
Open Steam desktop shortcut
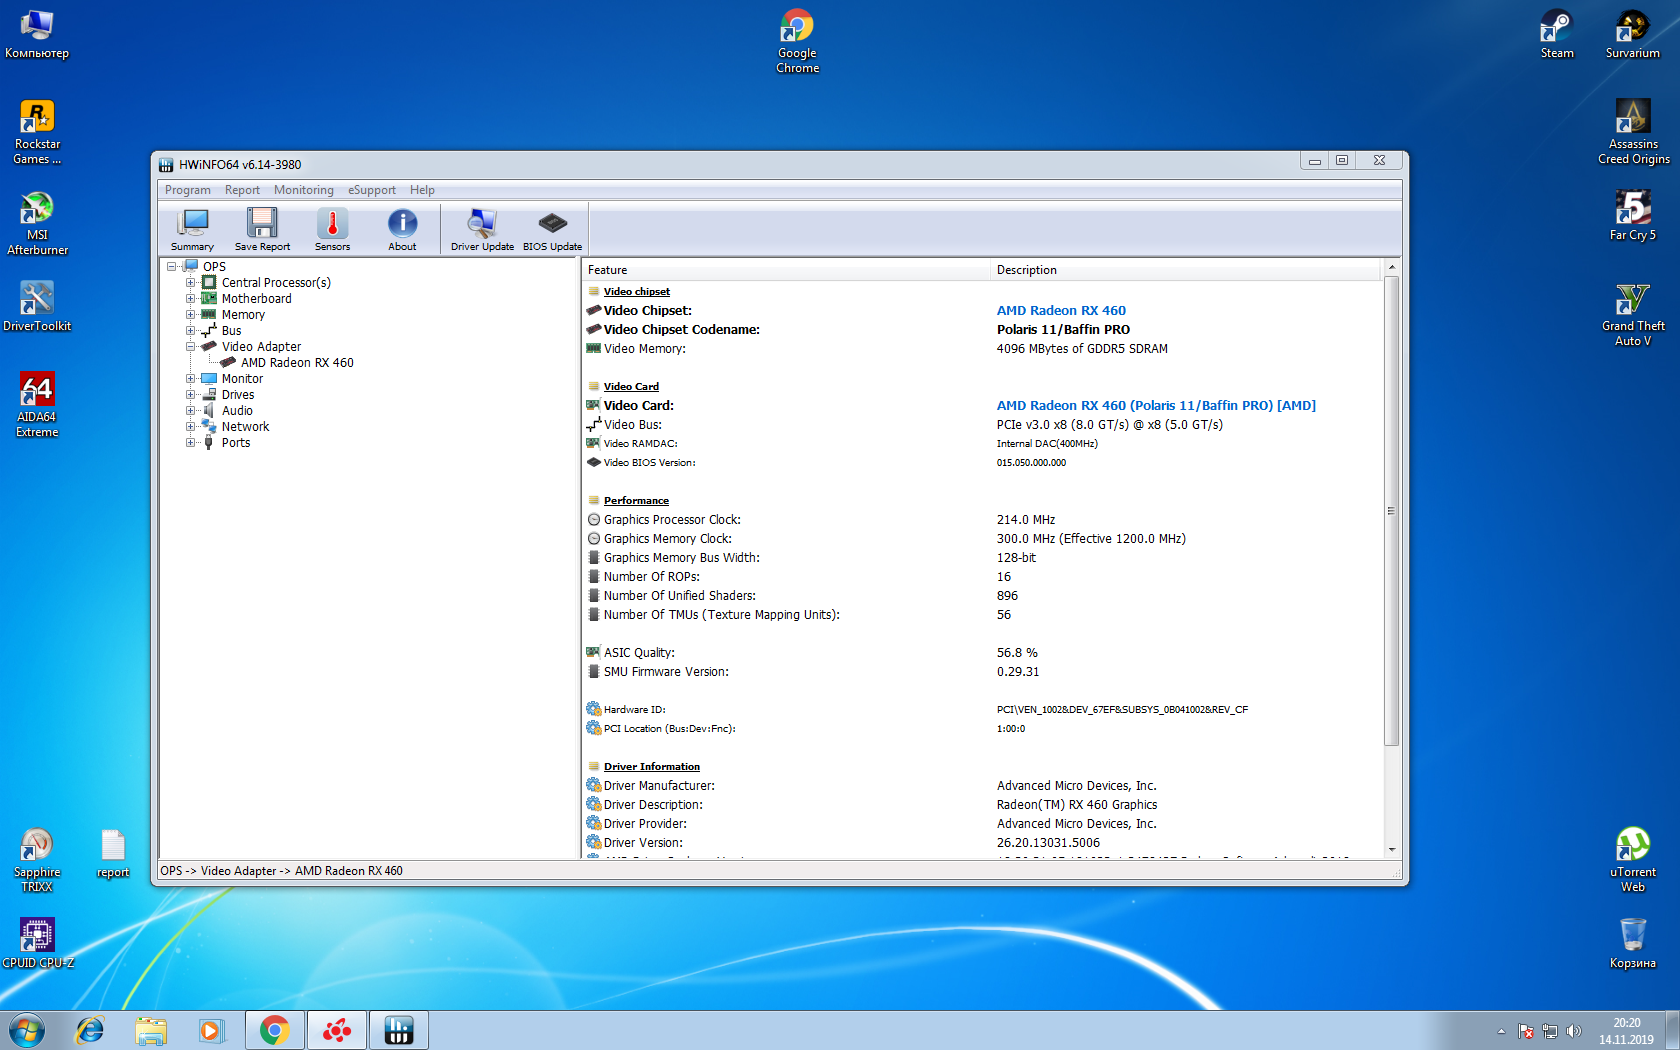click(x=1557, y=35)
